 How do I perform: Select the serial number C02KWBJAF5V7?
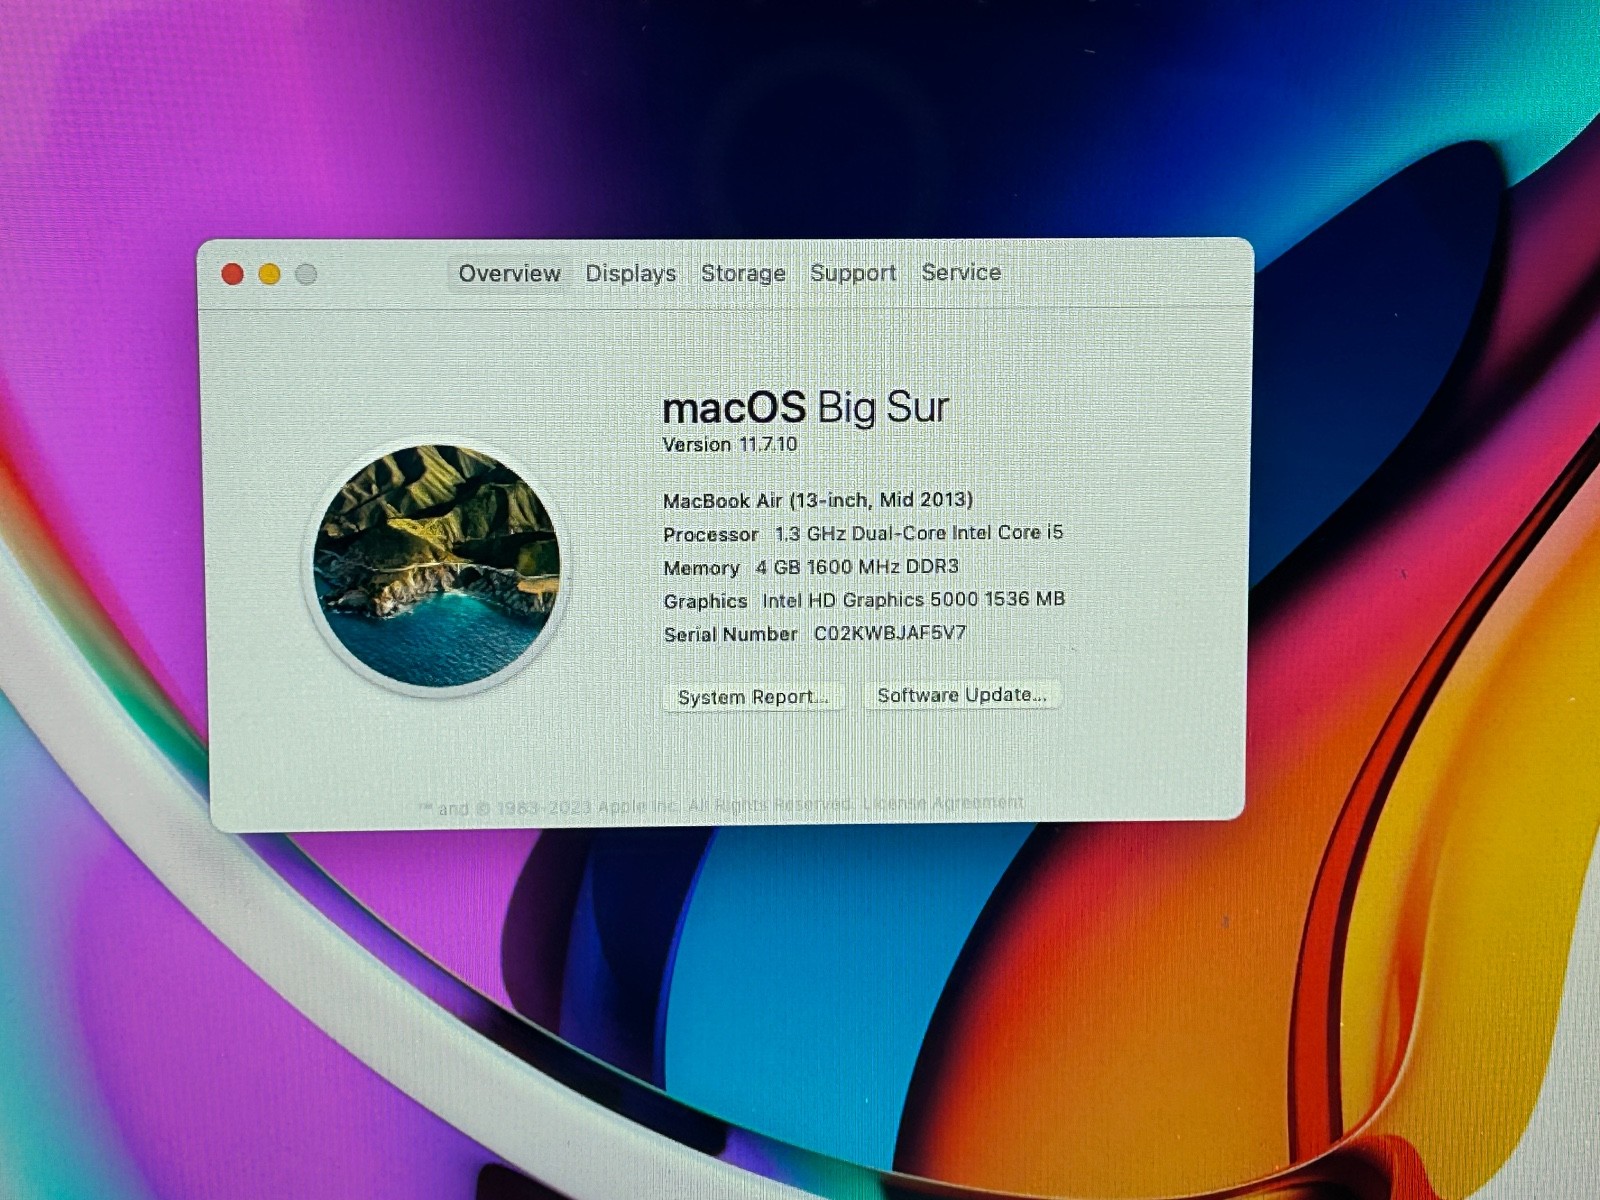(x=890, y=633)
